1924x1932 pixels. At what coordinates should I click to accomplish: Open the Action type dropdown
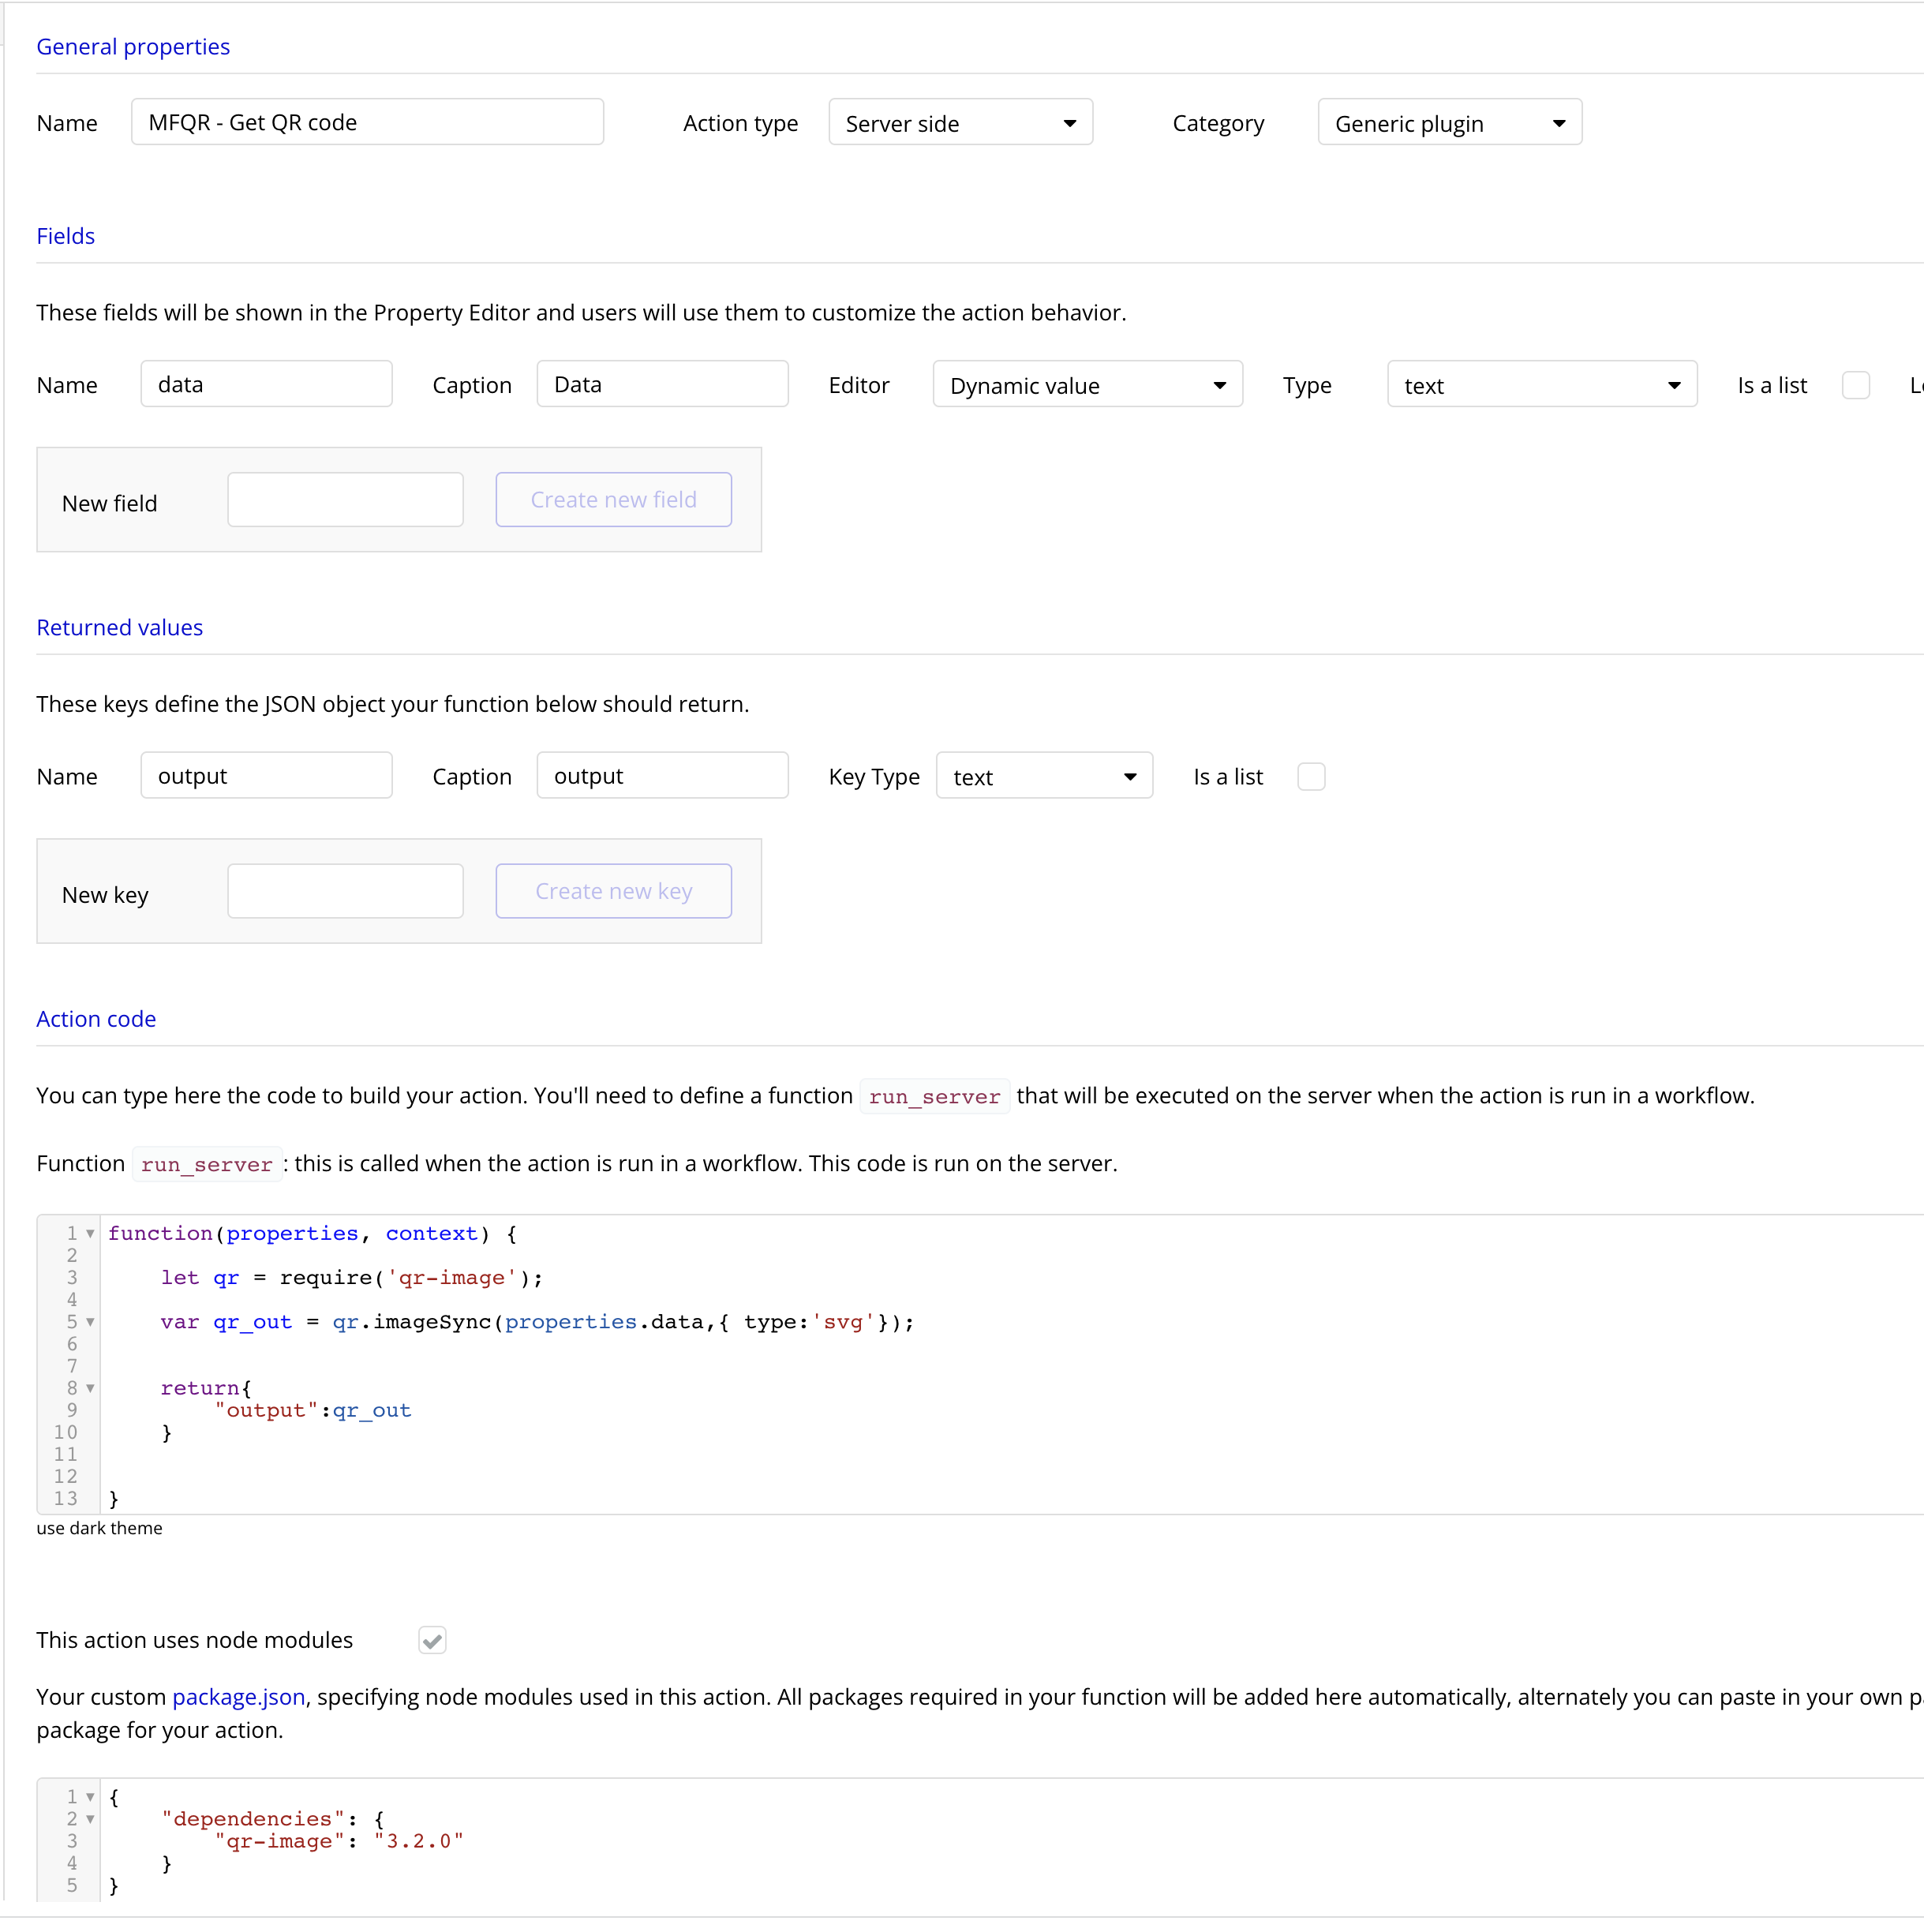(x=960, y=123)
